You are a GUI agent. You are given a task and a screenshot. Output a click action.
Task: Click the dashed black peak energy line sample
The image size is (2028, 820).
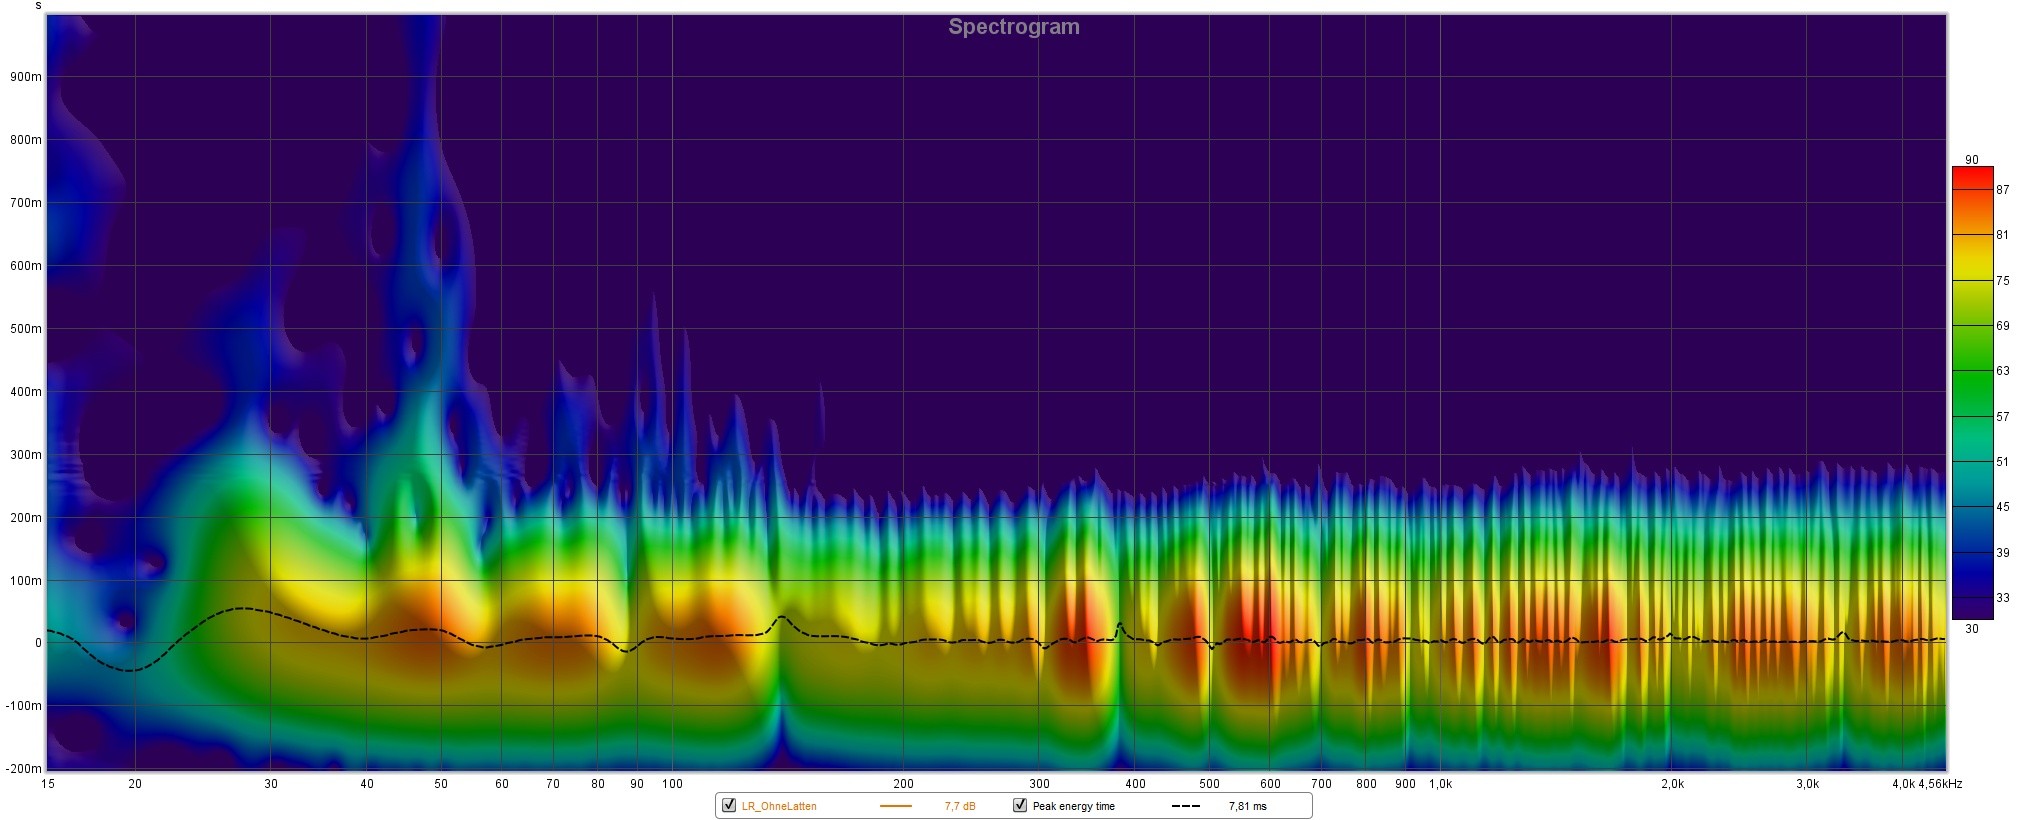tap(1185, 806)
